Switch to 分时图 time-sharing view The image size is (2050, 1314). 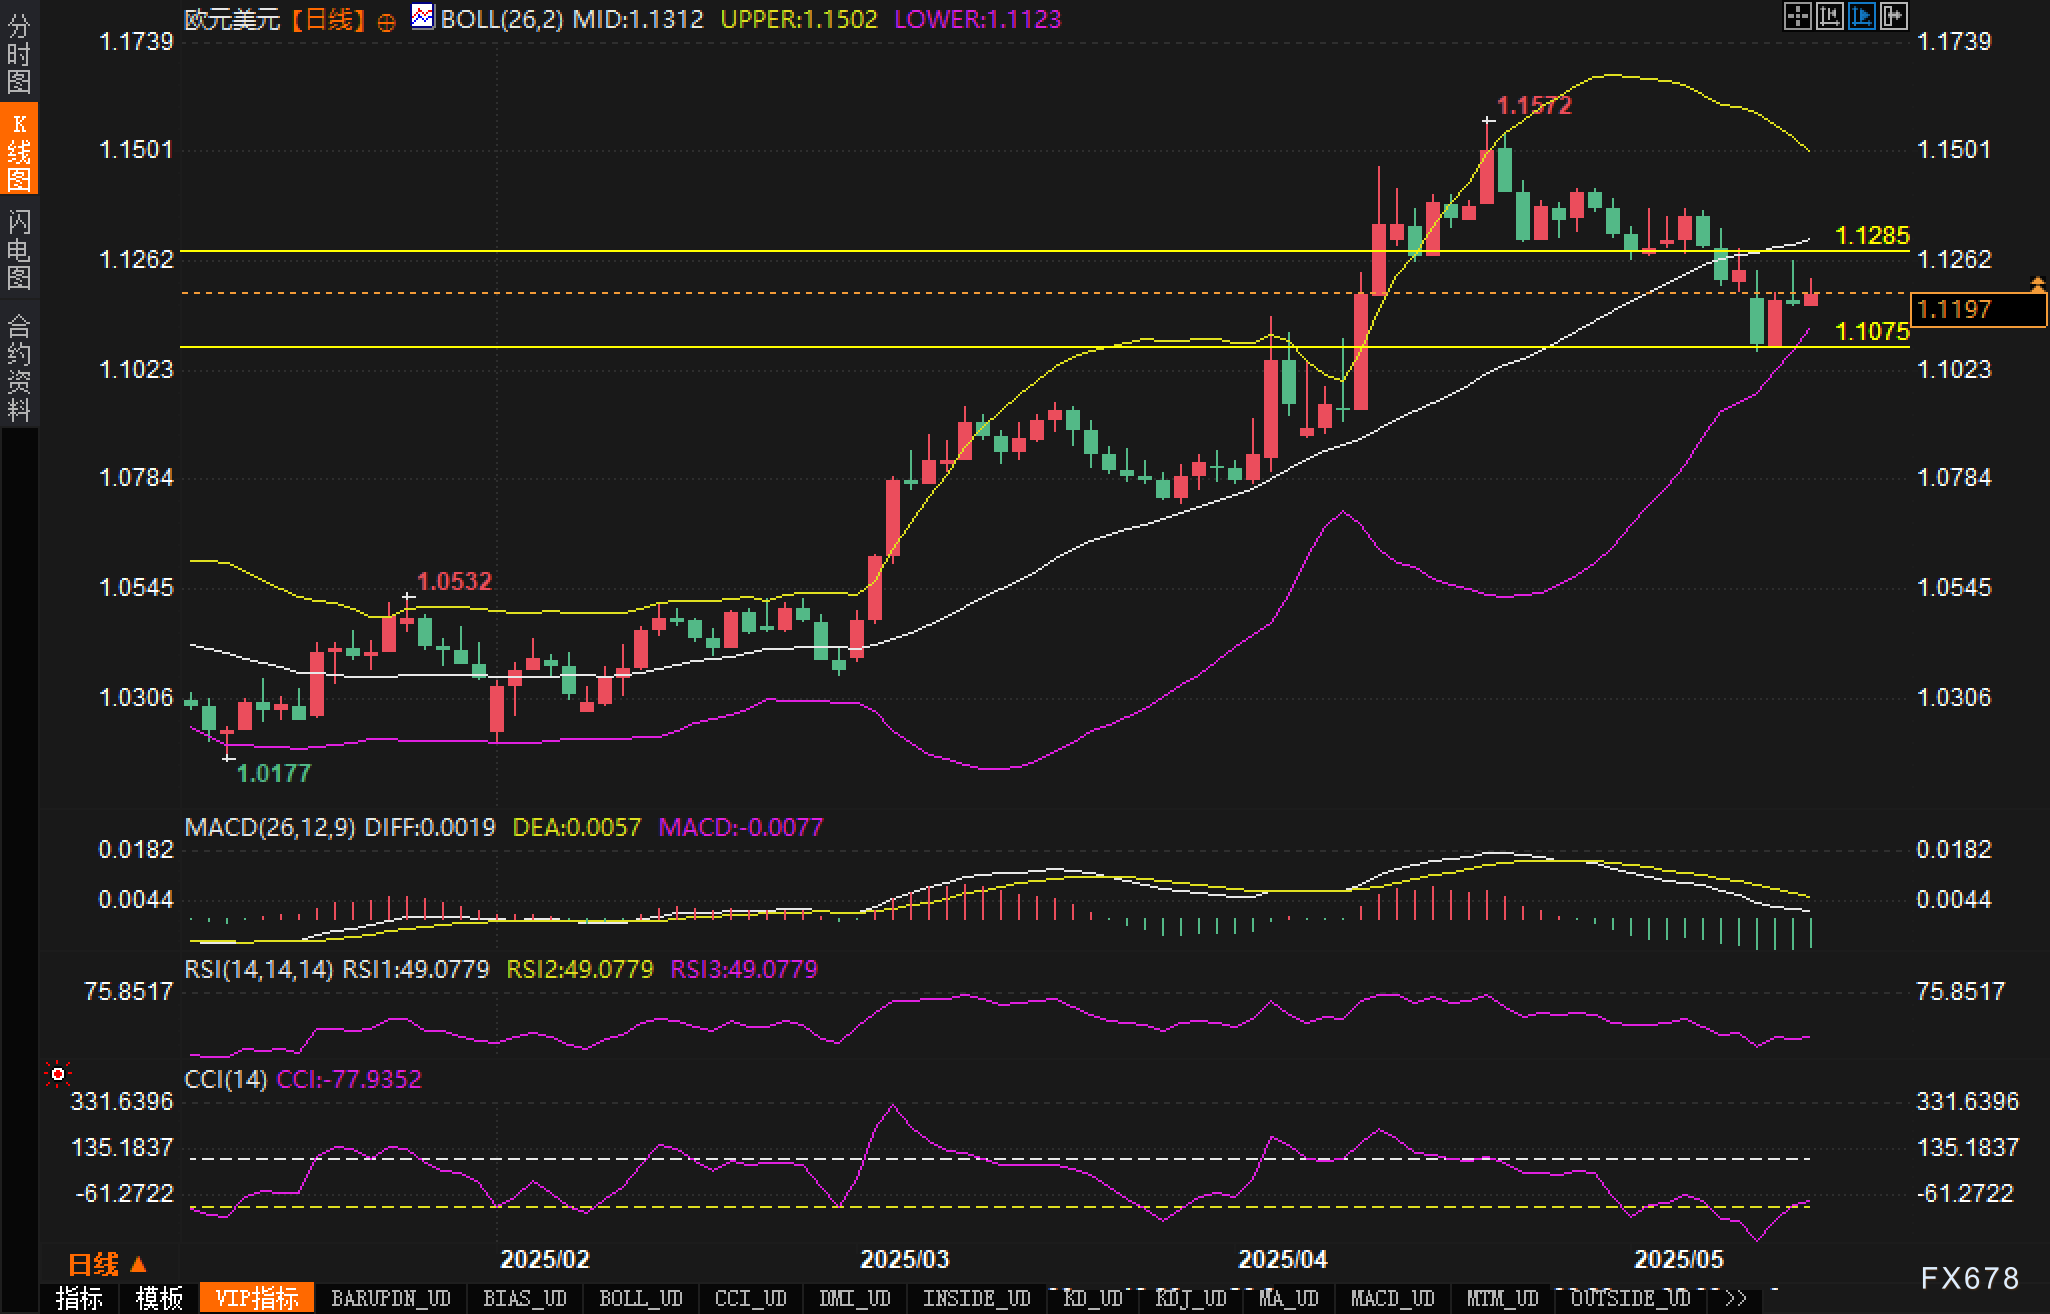tap(19, 54)
